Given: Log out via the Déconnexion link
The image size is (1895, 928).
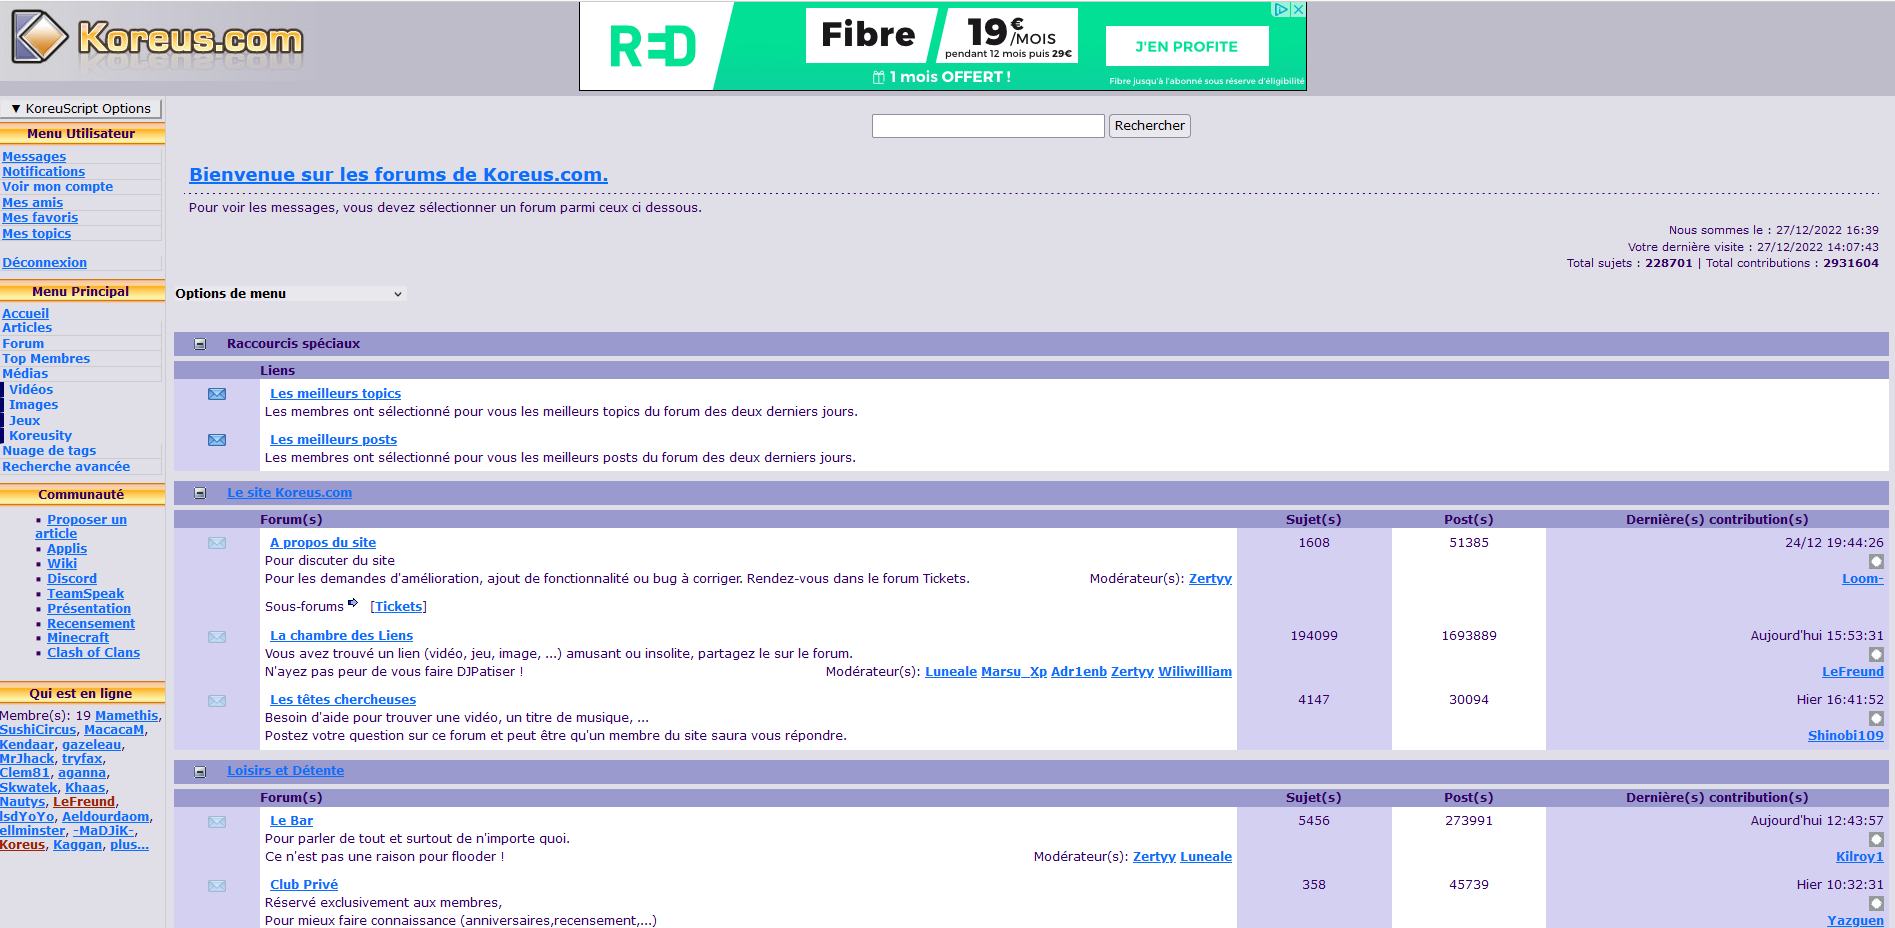Looking at the screenshot, I should coord(44,263).
